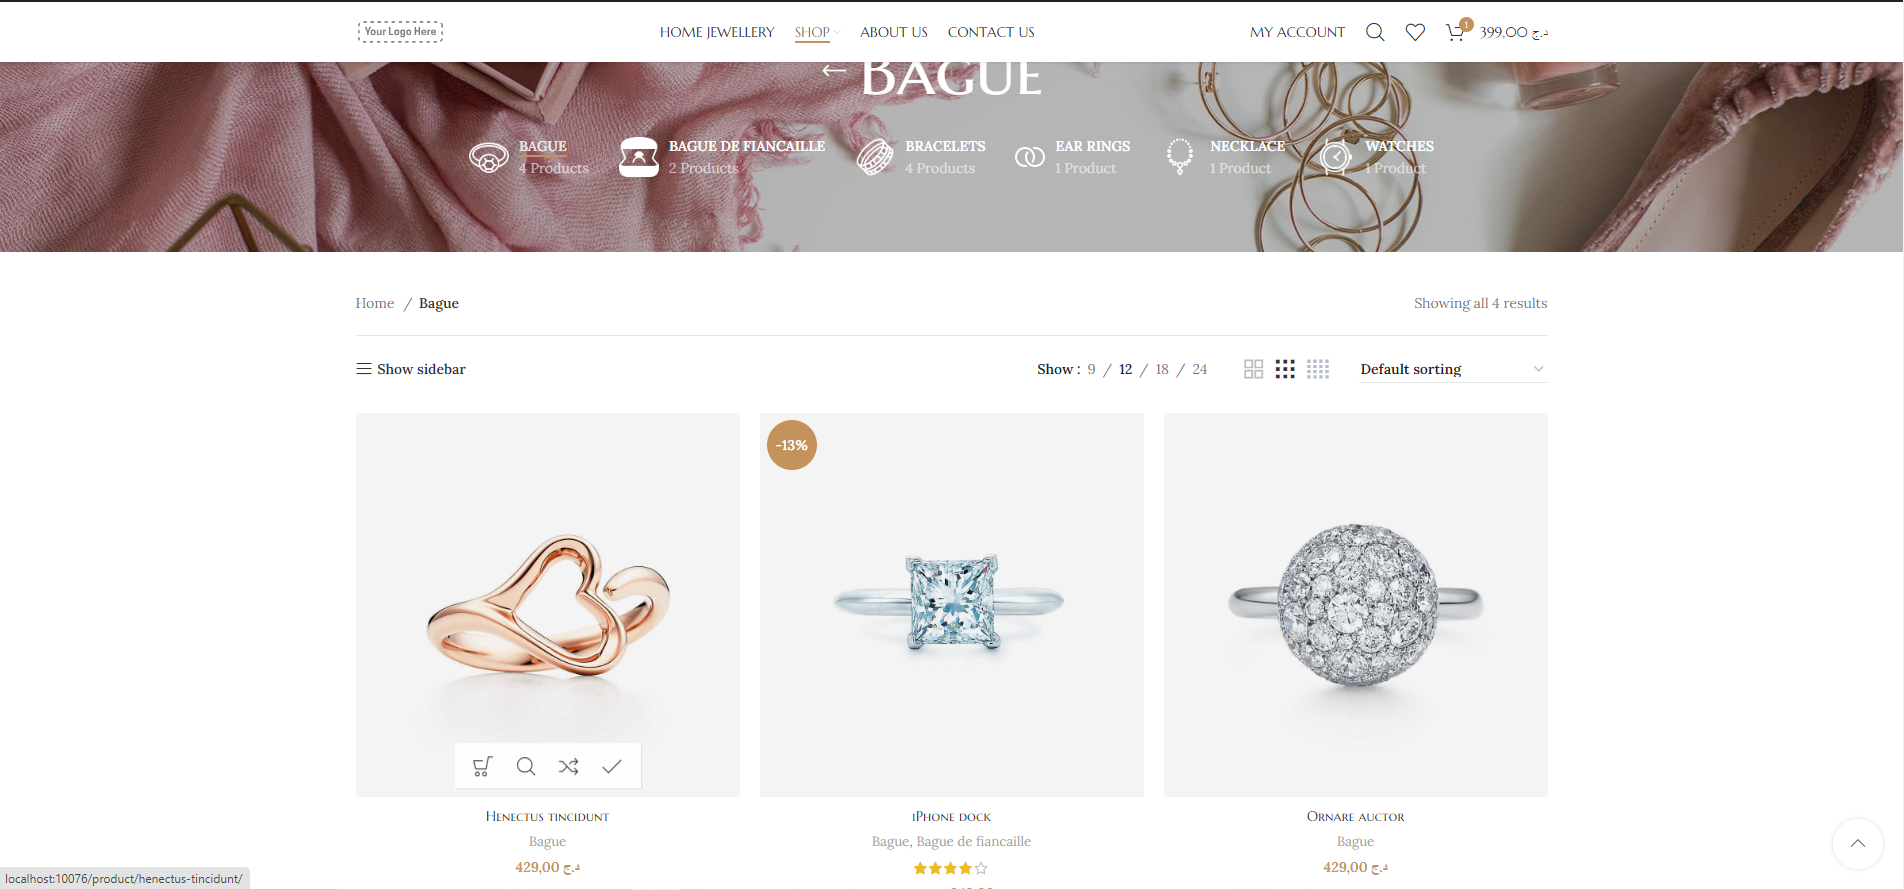Open the shopping cart icon
Viewport: 1904px width, 890px height.
[1455, 32]
